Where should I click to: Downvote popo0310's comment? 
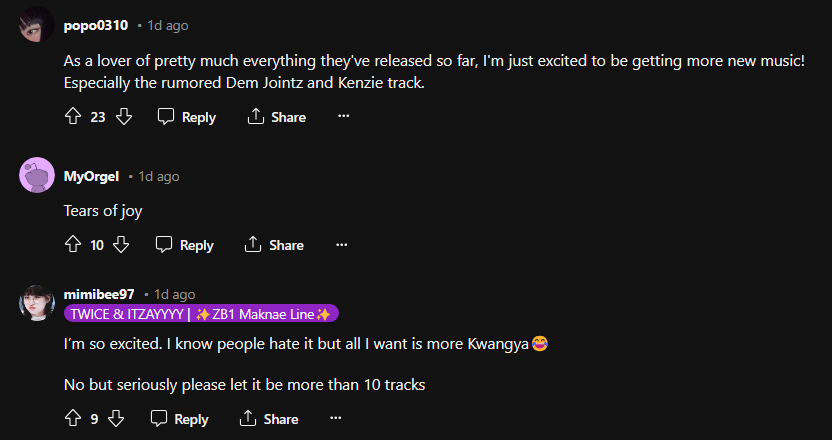pos(124,117)
